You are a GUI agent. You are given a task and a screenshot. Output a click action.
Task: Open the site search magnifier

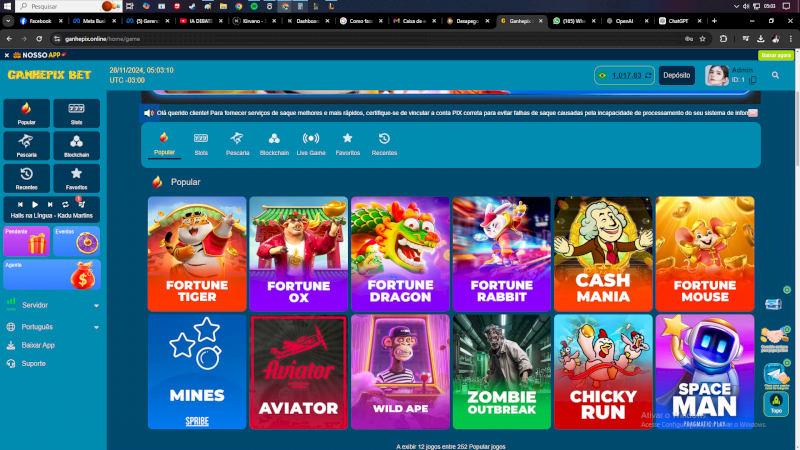[x=775, y=76]
